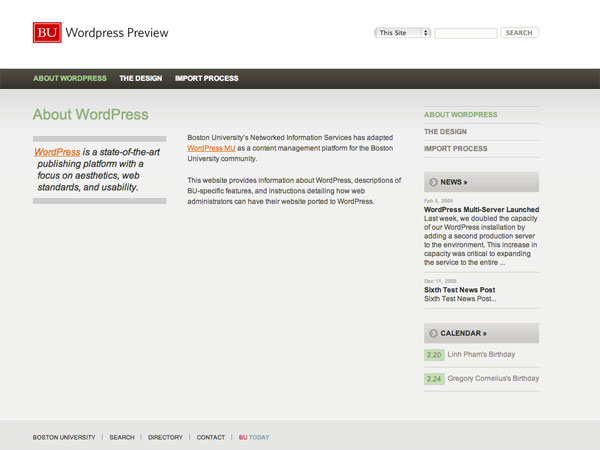This screenshot has width=600, height=450.
Task: Click the search text input field
Action: click(466, 33)
